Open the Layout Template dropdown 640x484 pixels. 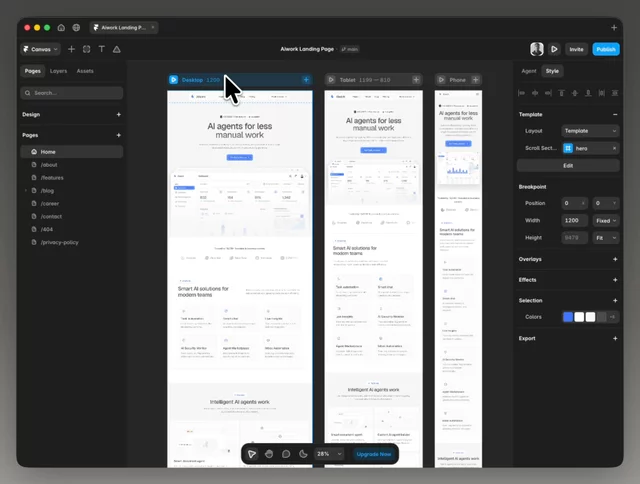590,131
